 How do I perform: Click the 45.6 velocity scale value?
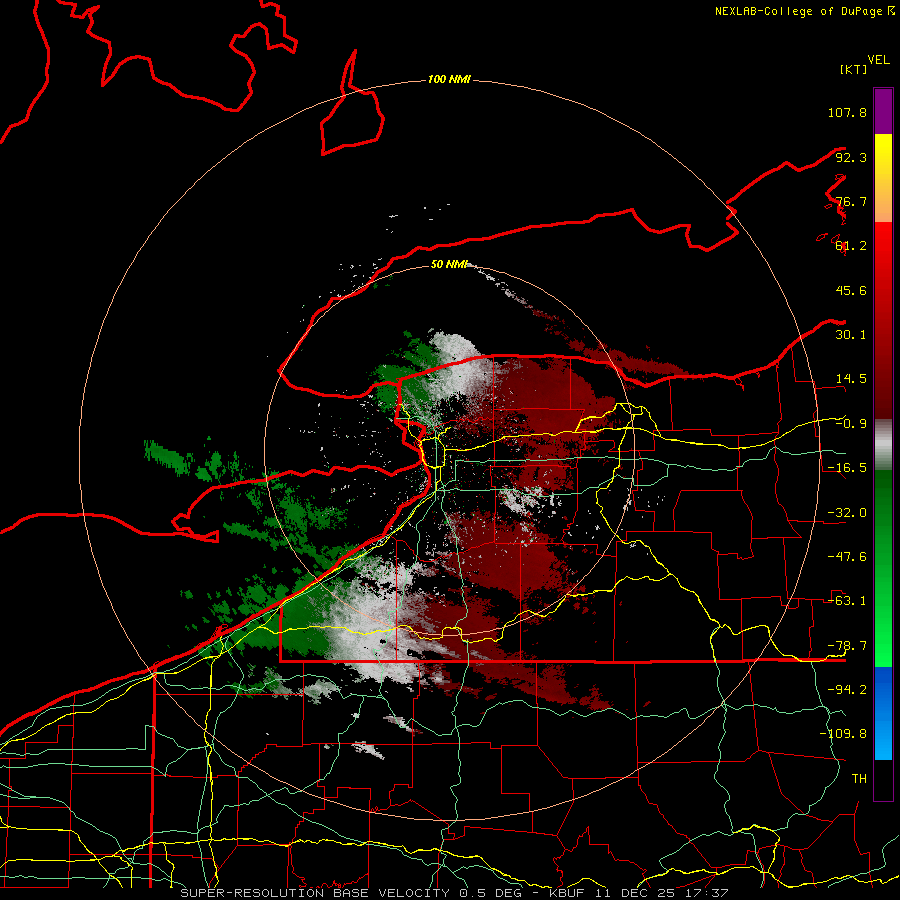point(851,290)
